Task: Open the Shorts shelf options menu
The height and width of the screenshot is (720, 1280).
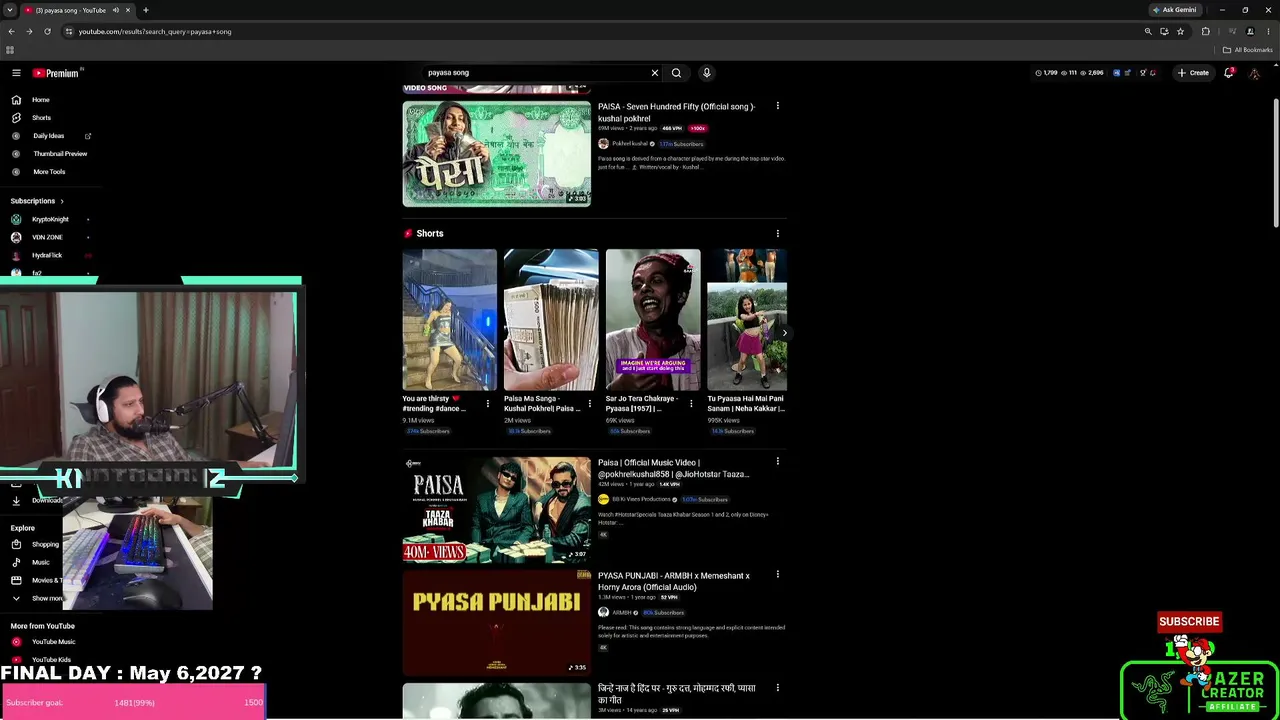Action: [x=778, y=234]
